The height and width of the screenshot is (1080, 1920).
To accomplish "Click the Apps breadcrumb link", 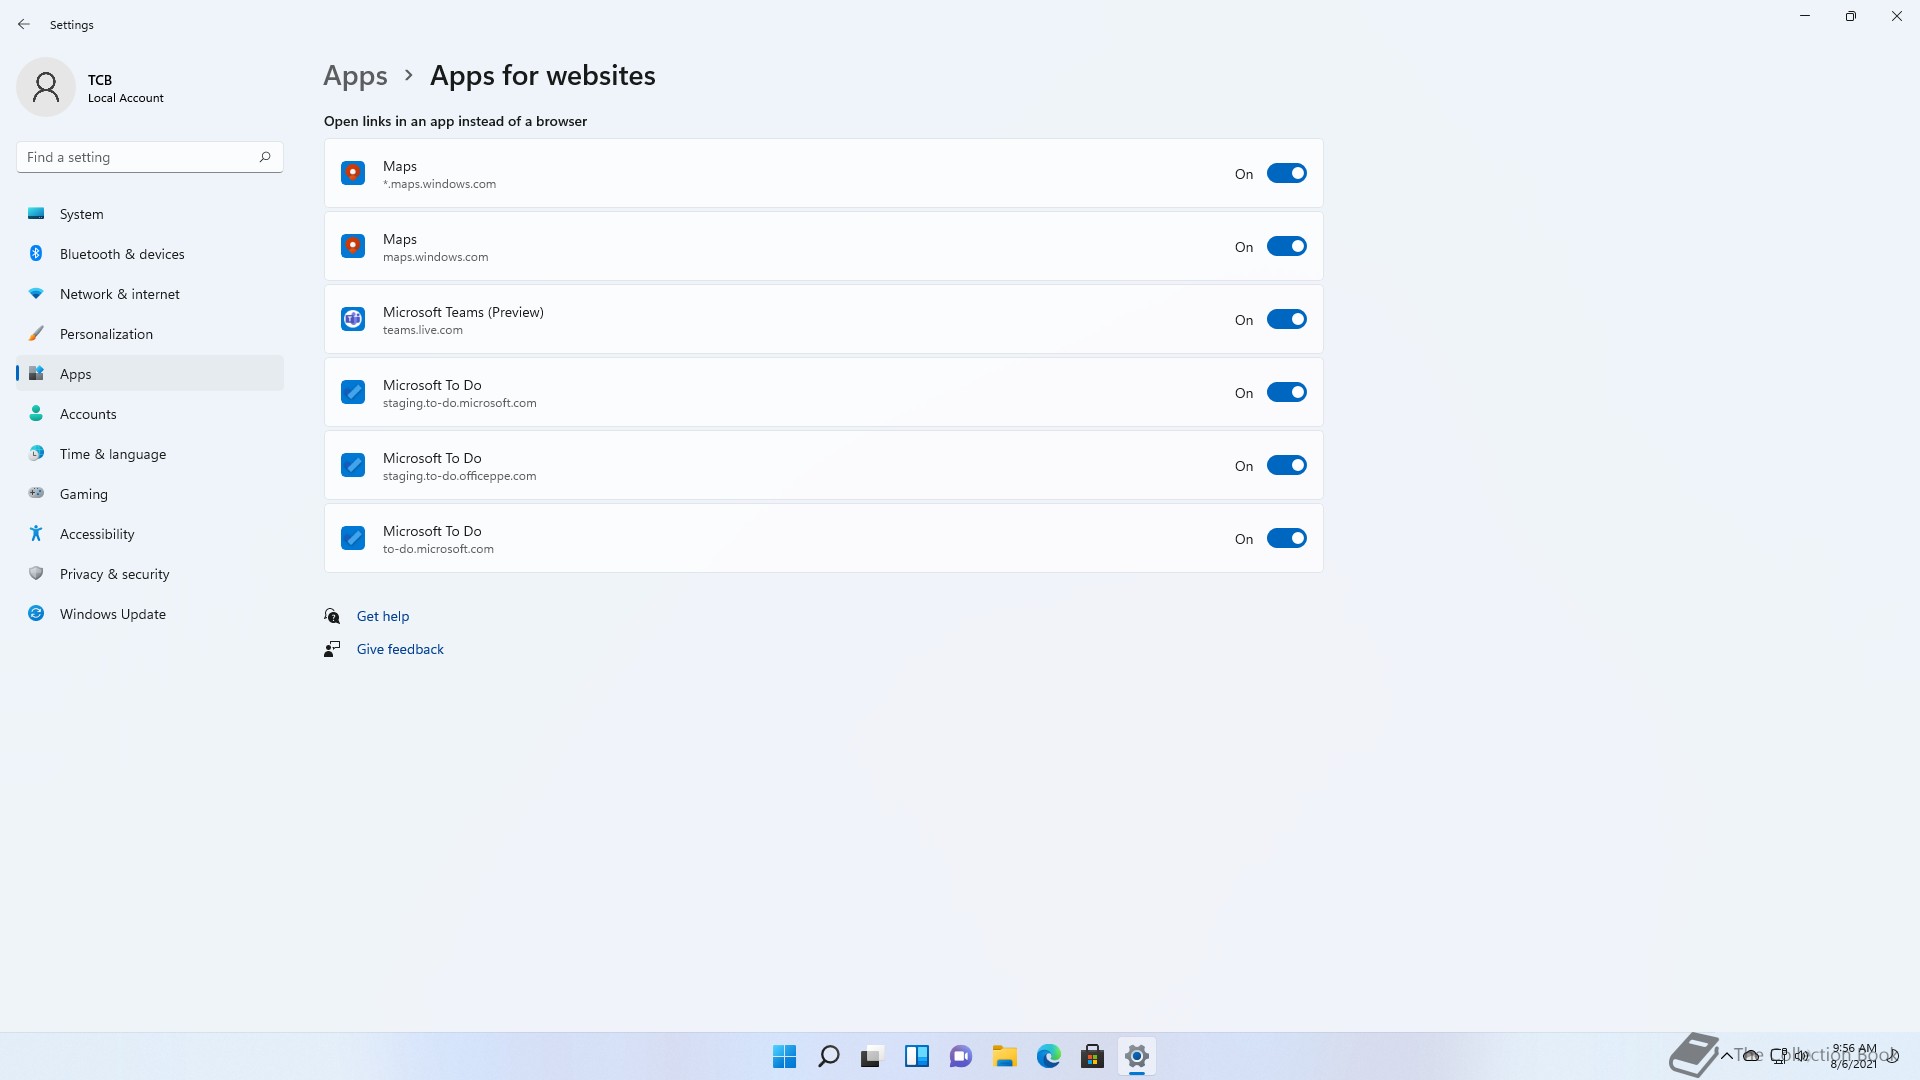I will click(355, 76).
